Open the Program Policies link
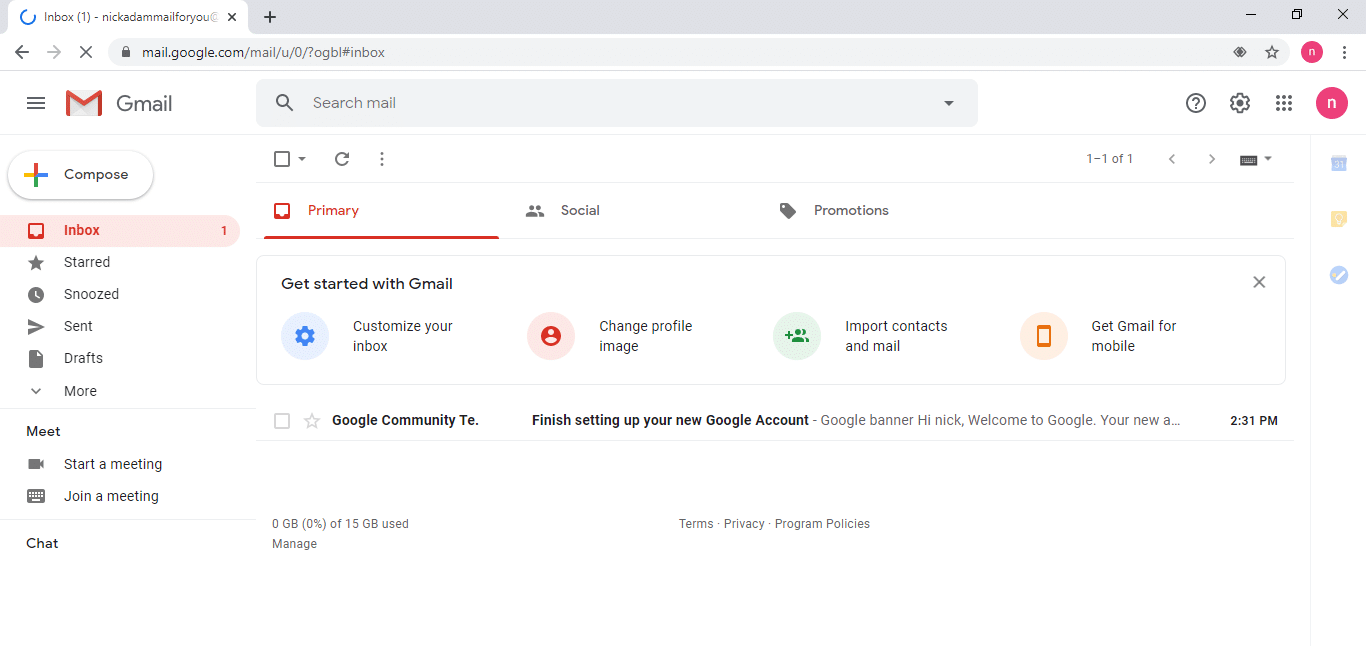This screenshot has height=646, width=1366. 822,524
